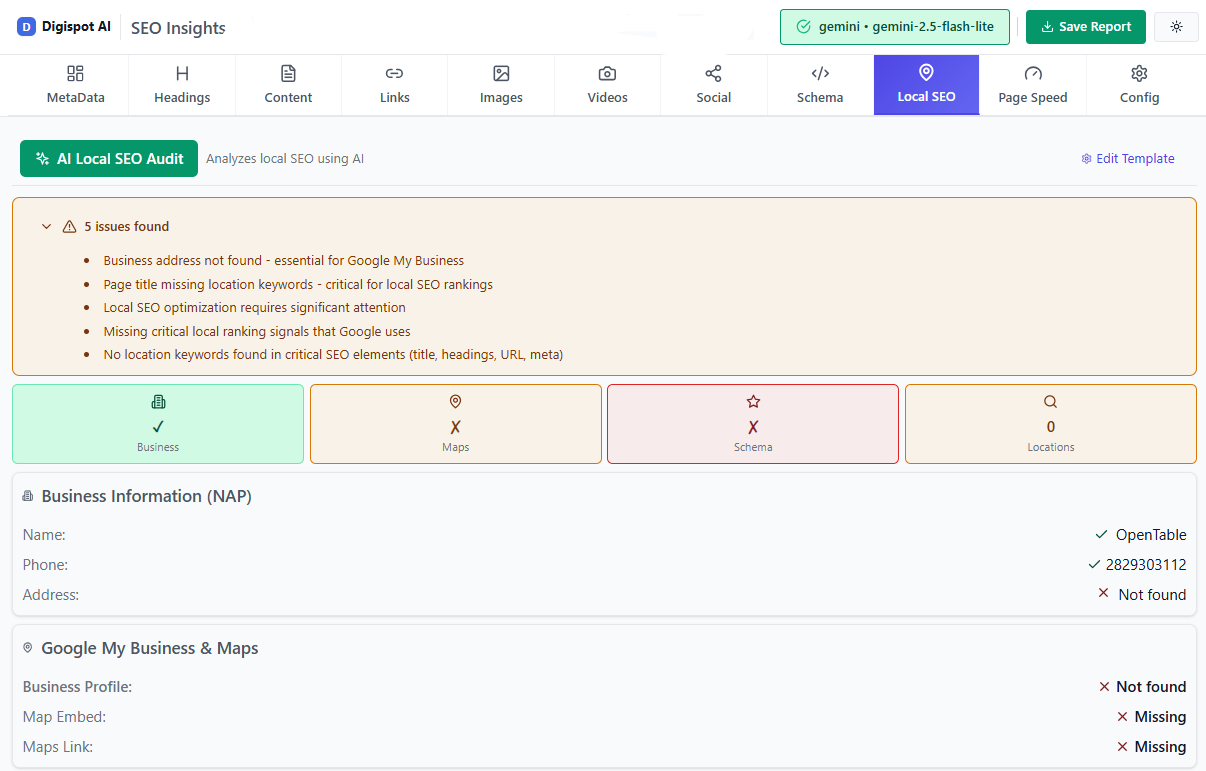Open the MetaData tab icon

click(75, 73)
